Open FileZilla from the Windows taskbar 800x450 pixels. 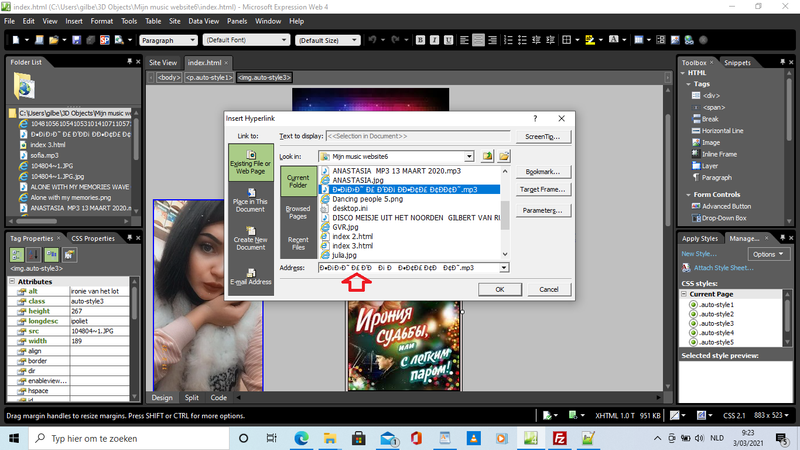coord(559,439)
